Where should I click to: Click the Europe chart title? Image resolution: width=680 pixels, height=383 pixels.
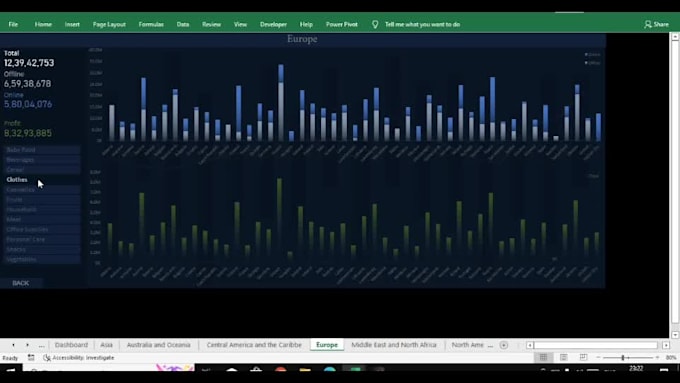pos(302,39)
